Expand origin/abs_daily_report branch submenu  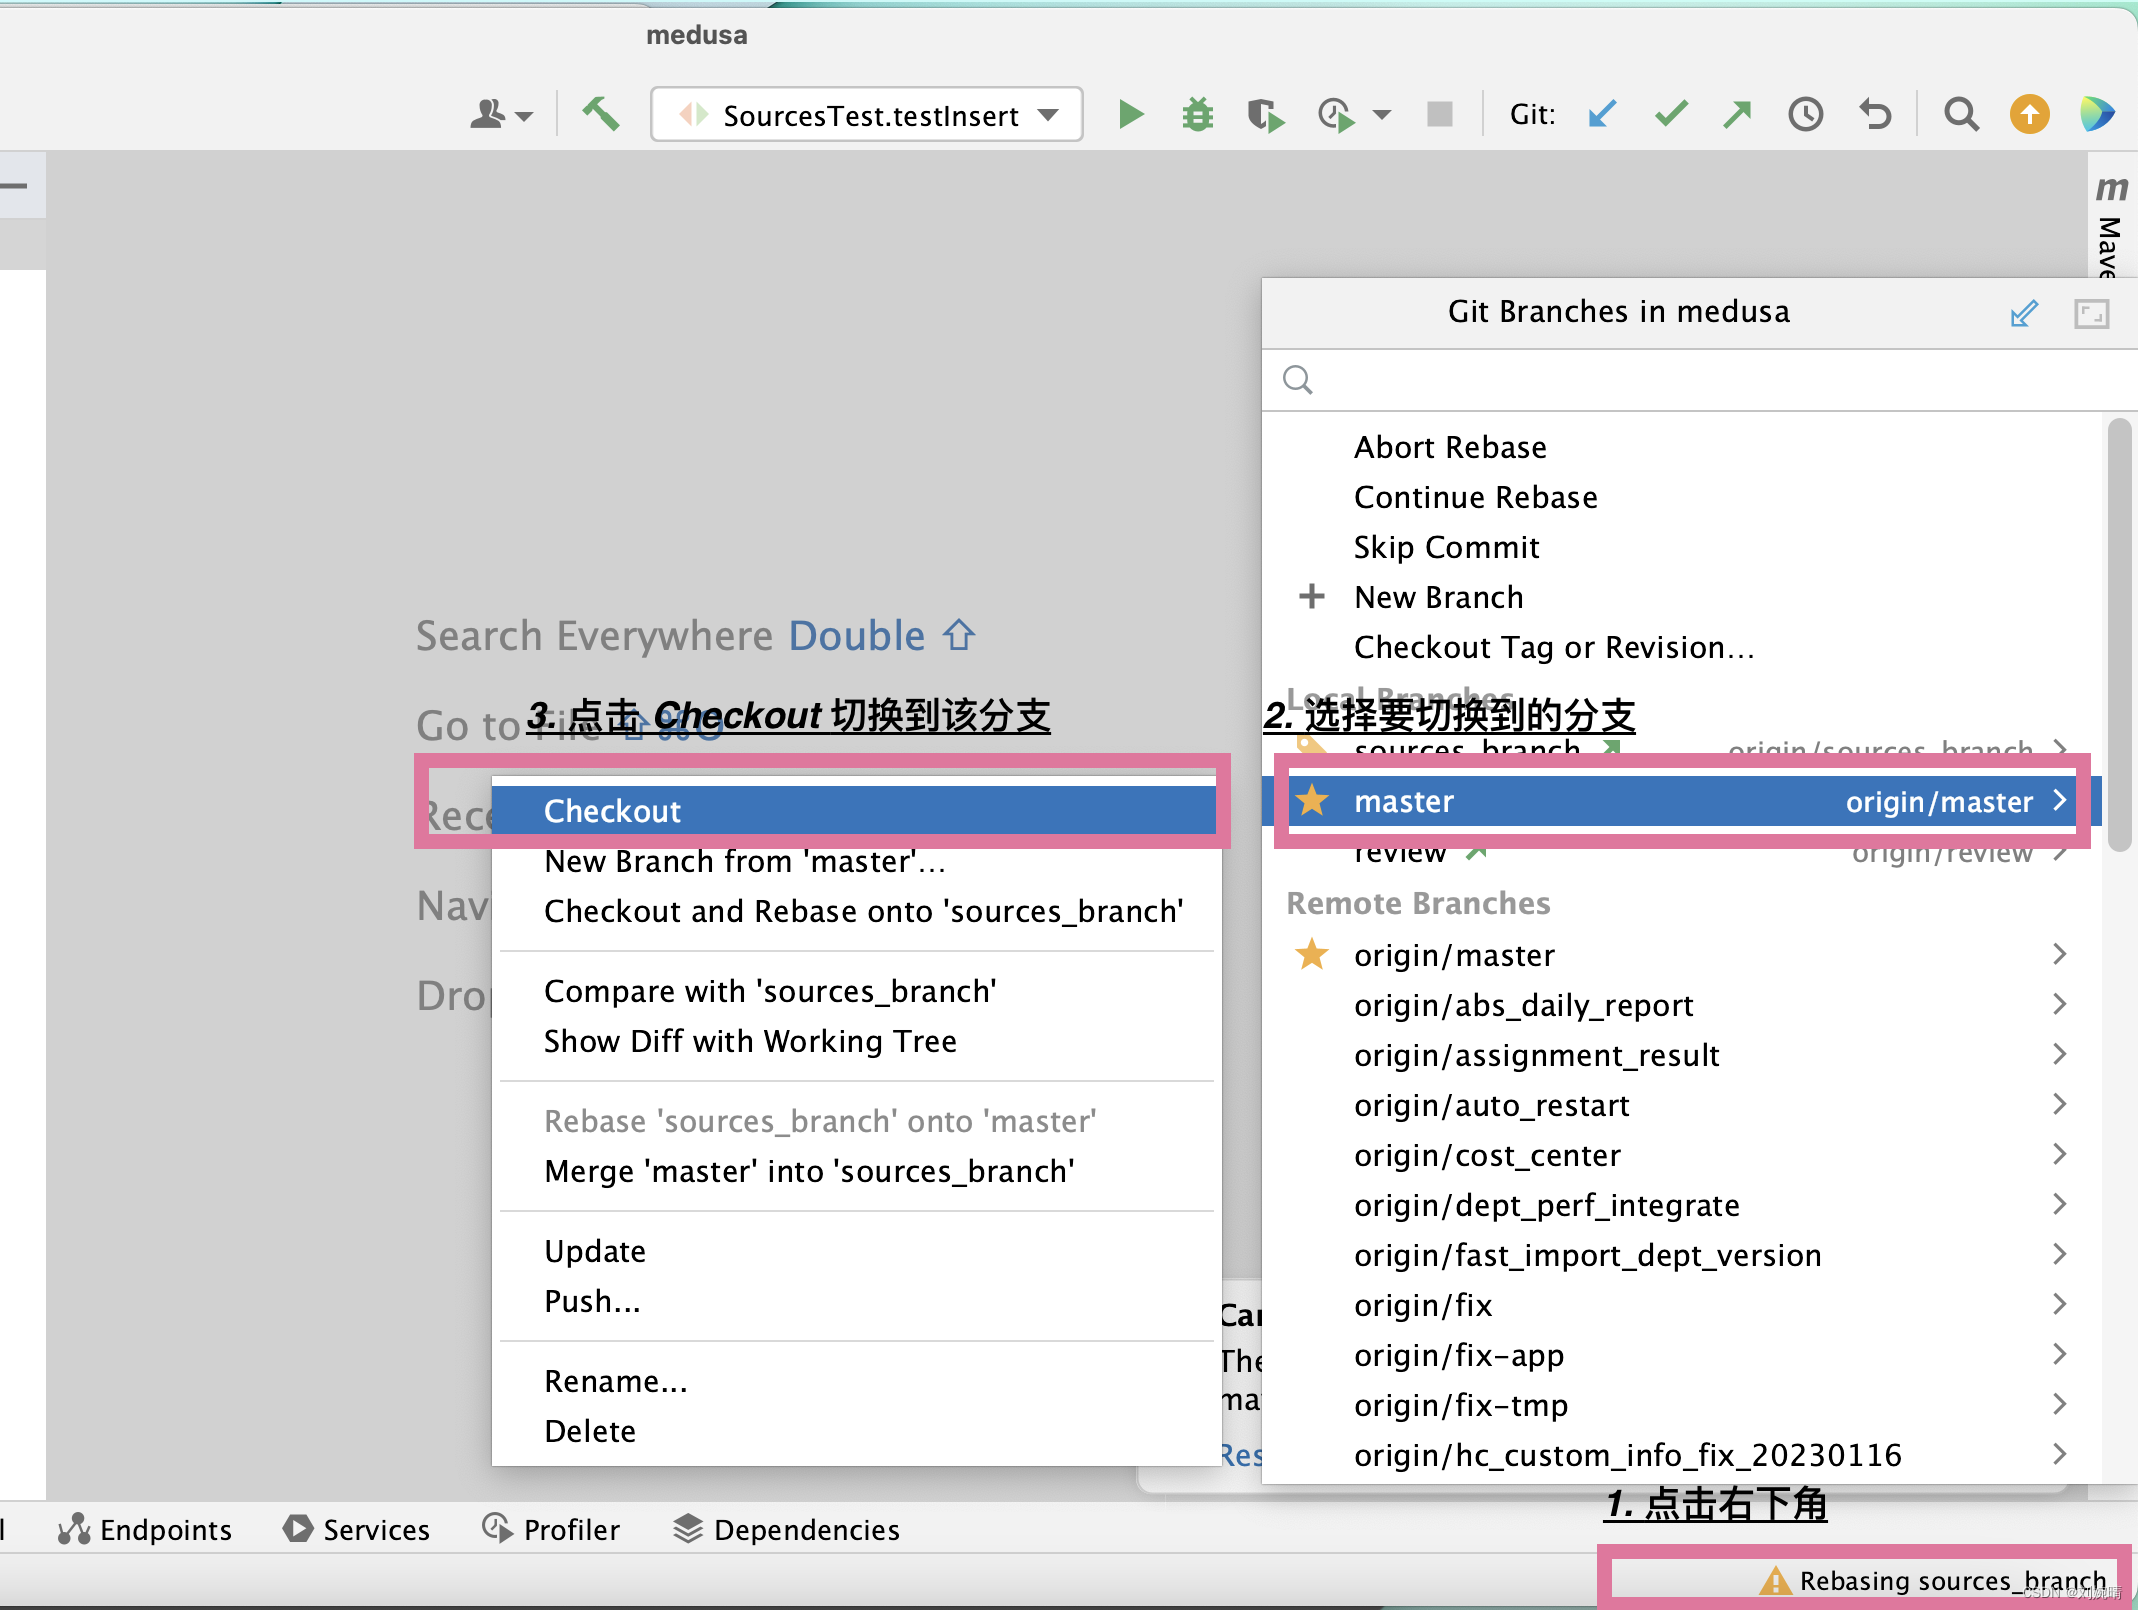2059,1004
